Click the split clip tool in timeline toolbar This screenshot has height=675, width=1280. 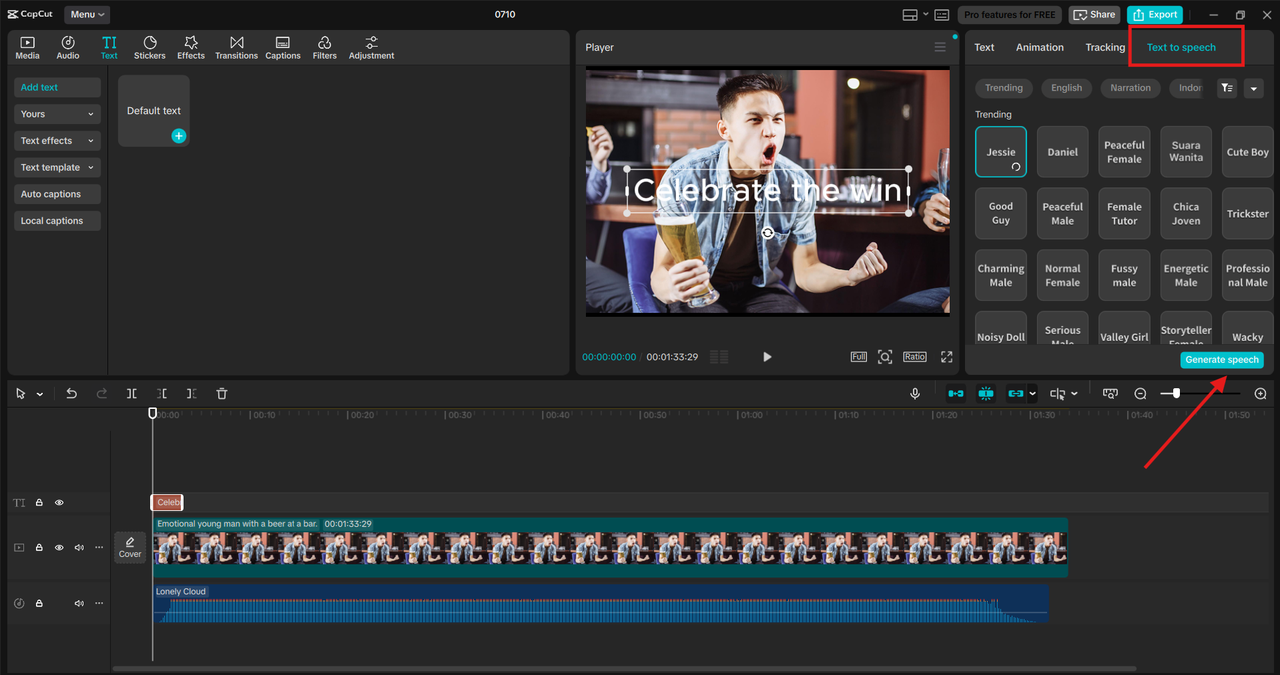coord(132,394)
